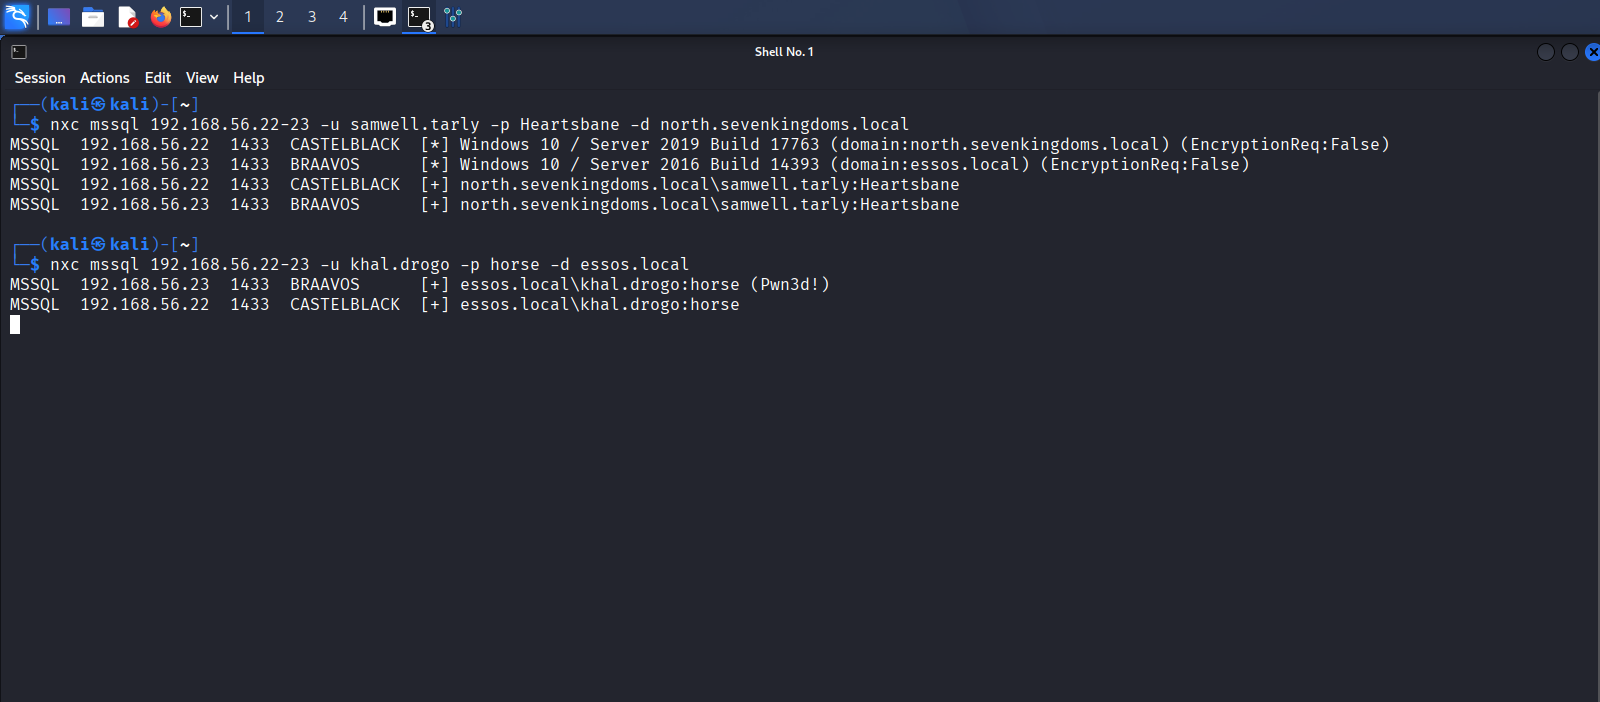Viewport: 1600px width, 702px height.
Task: Select workspace 1 in the panel
Action: (248, 17)
